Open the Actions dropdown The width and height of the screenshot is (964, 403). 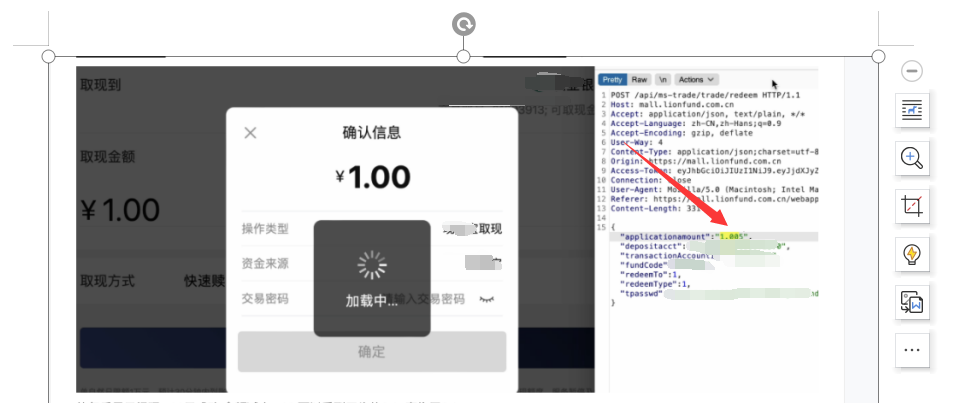(x=696, y=79)
